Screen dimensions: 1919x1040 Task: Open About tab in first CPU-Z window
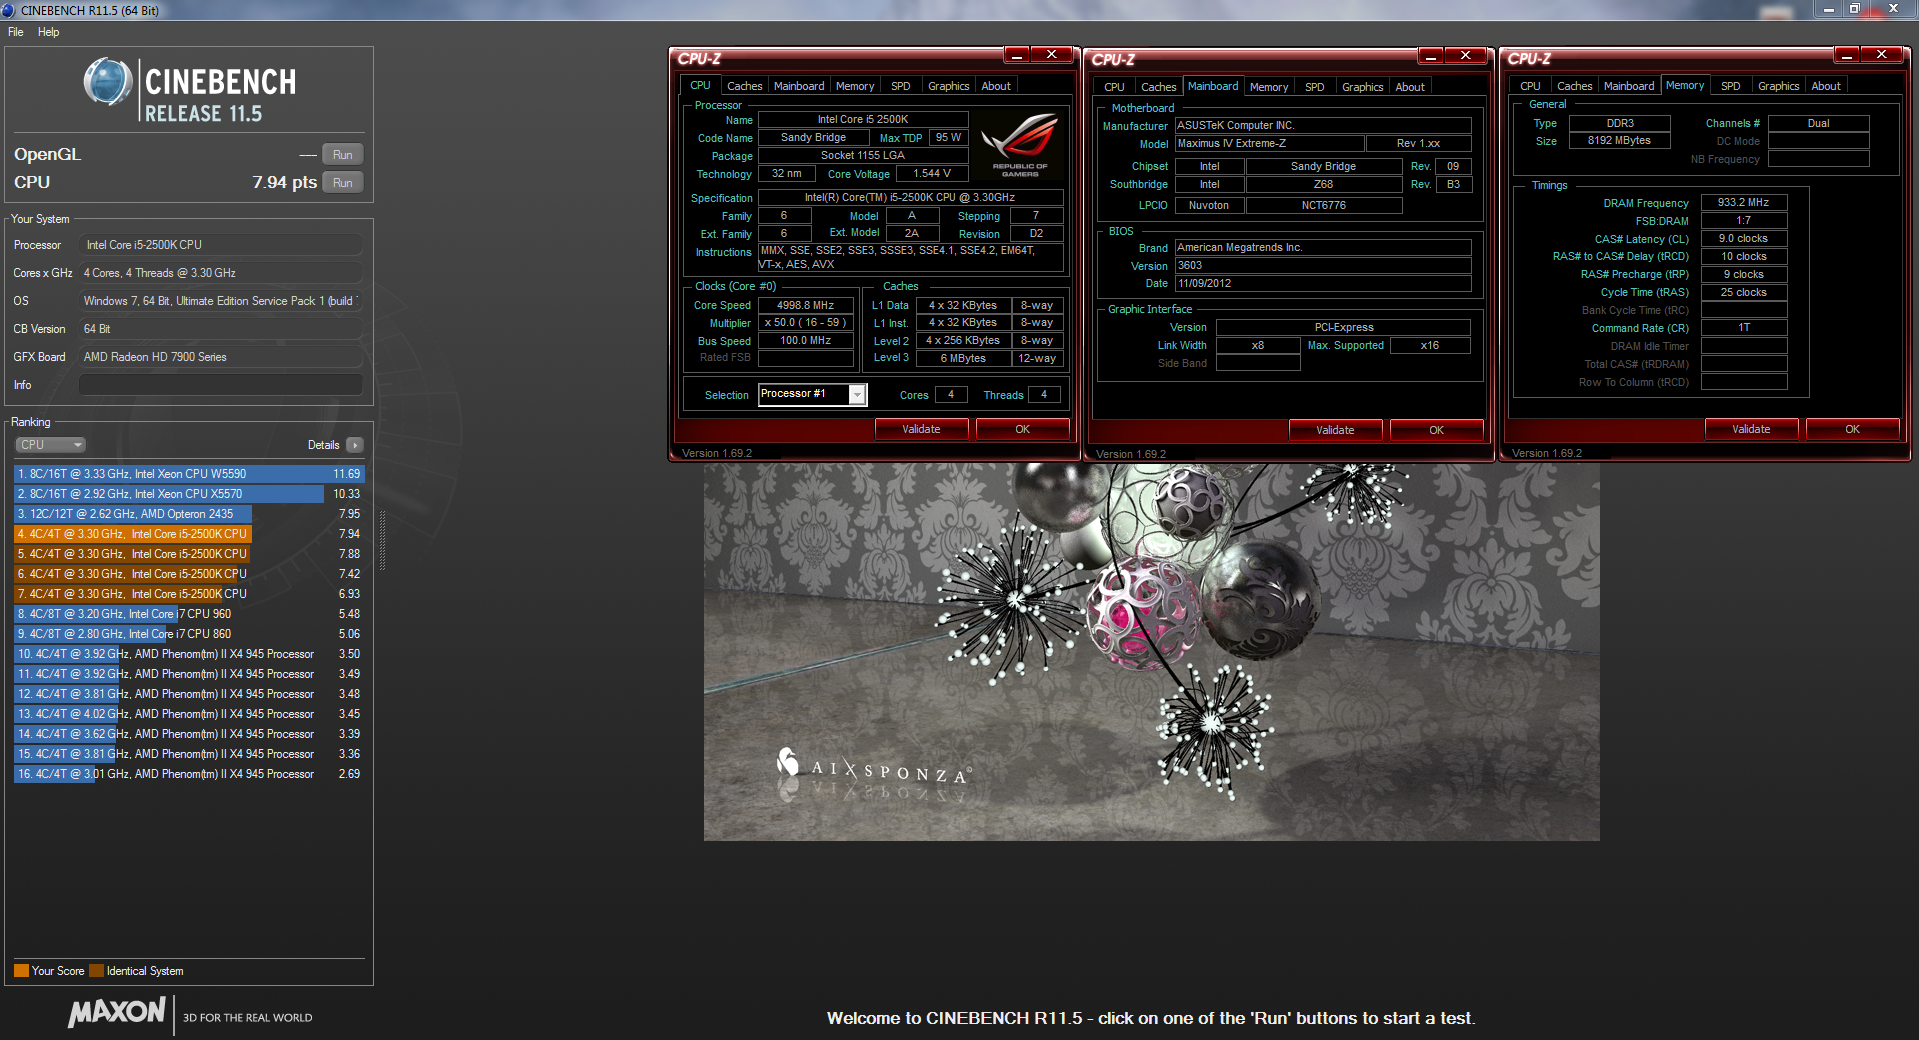click(x=996, y=86)
